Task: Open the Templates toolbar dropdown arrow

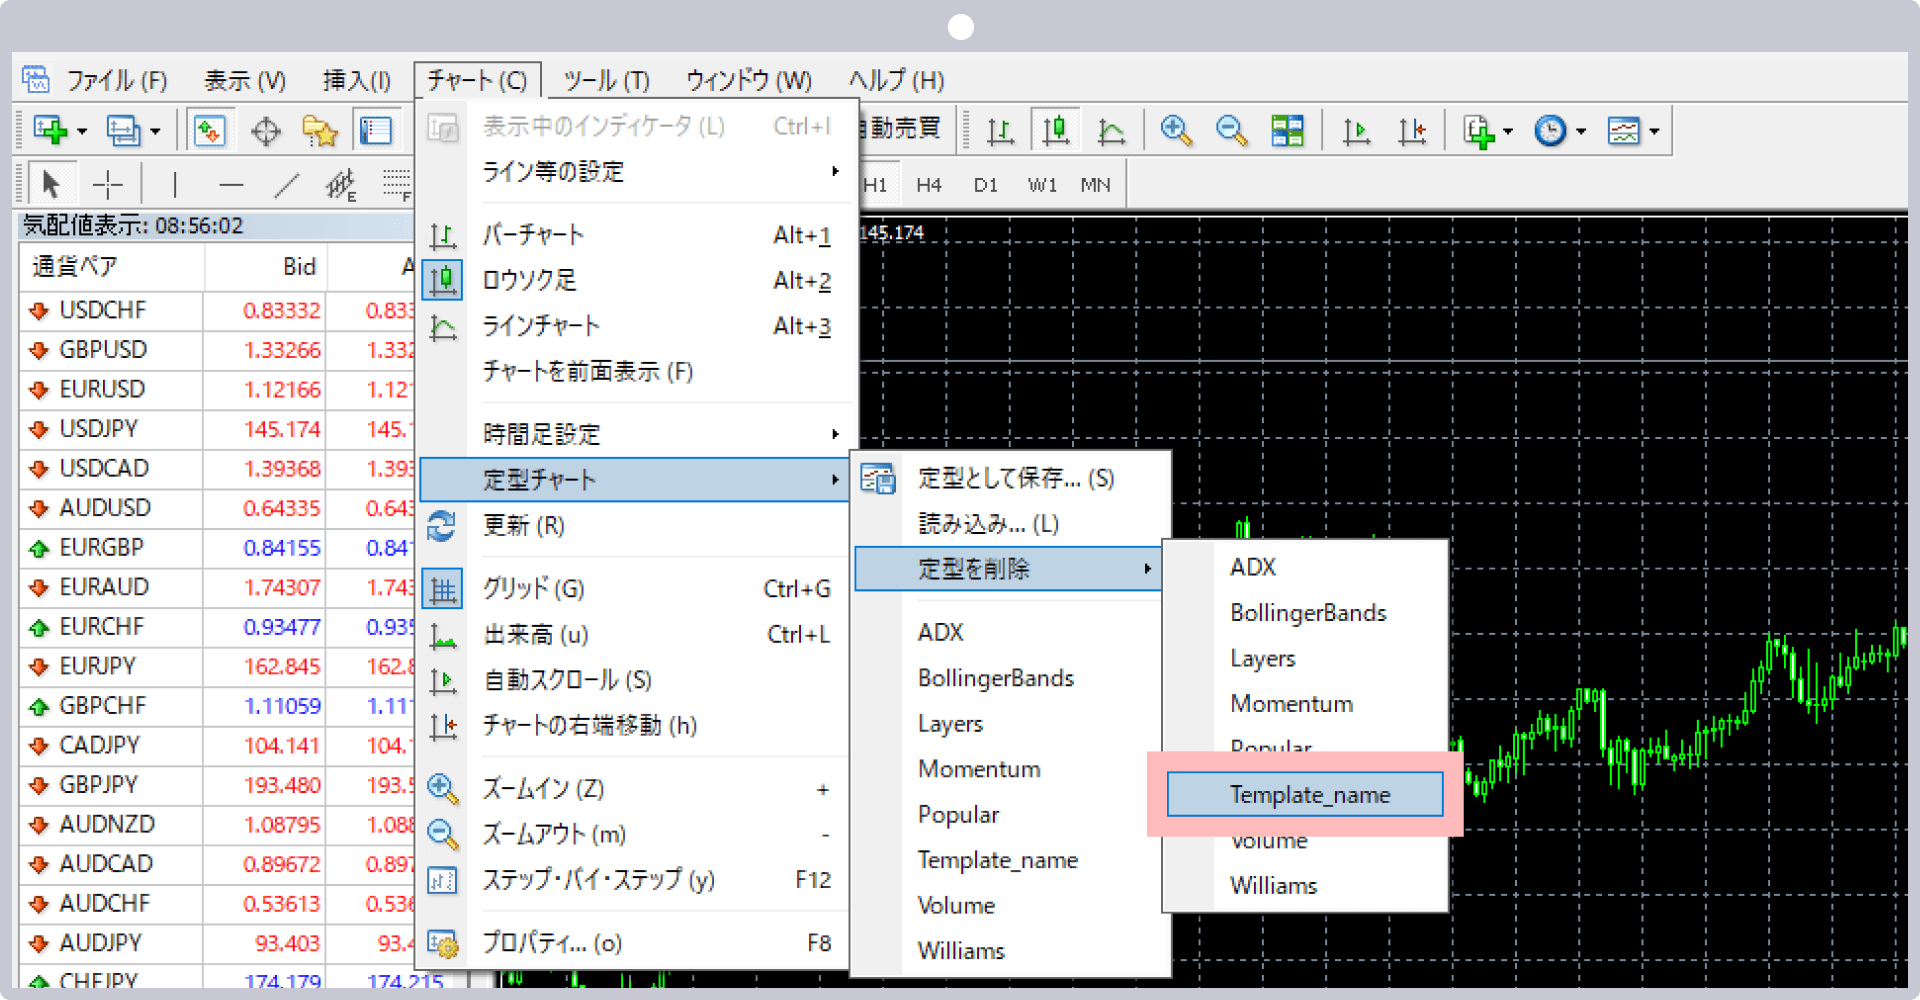Action: (1654, 132)
